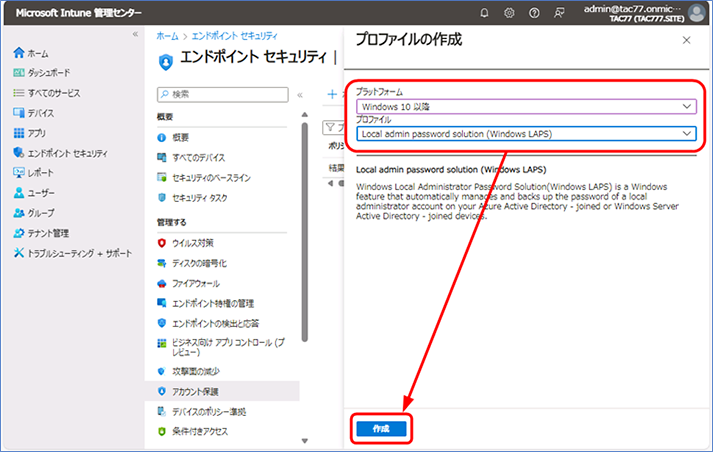Go to ホーム in left navigation
The width and height of the screenshot is (713, 452).
pyautogui.click(x=30, y=53)
